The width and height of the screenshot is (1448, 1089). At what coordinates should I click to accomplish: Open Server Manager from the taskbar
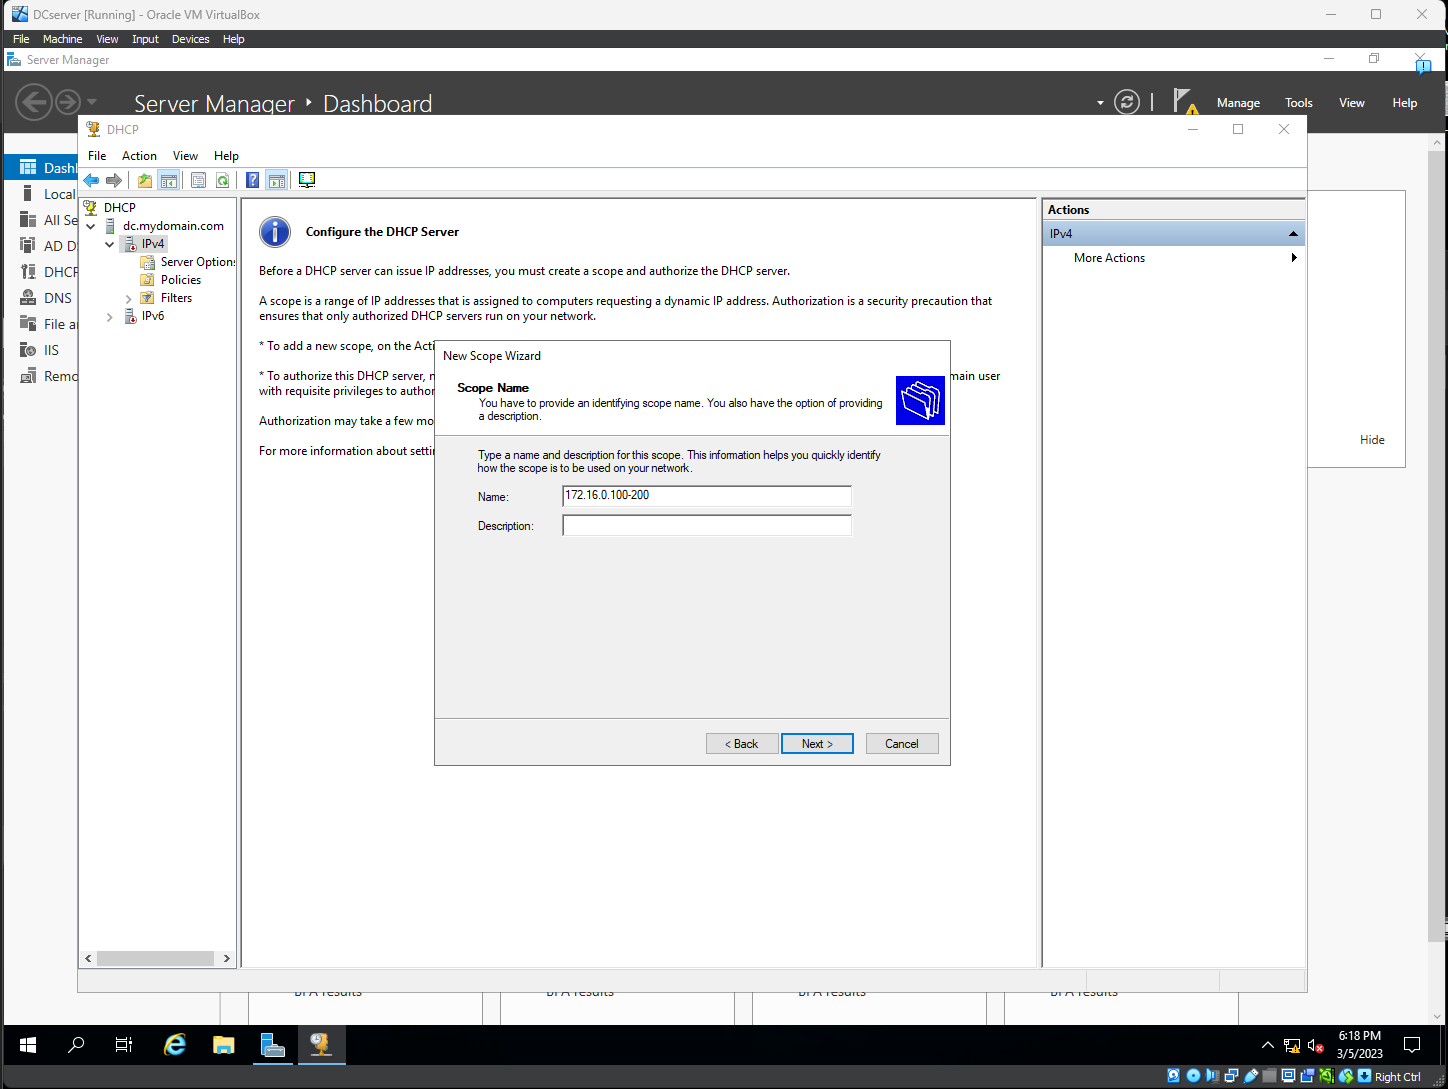(272, 1045)
